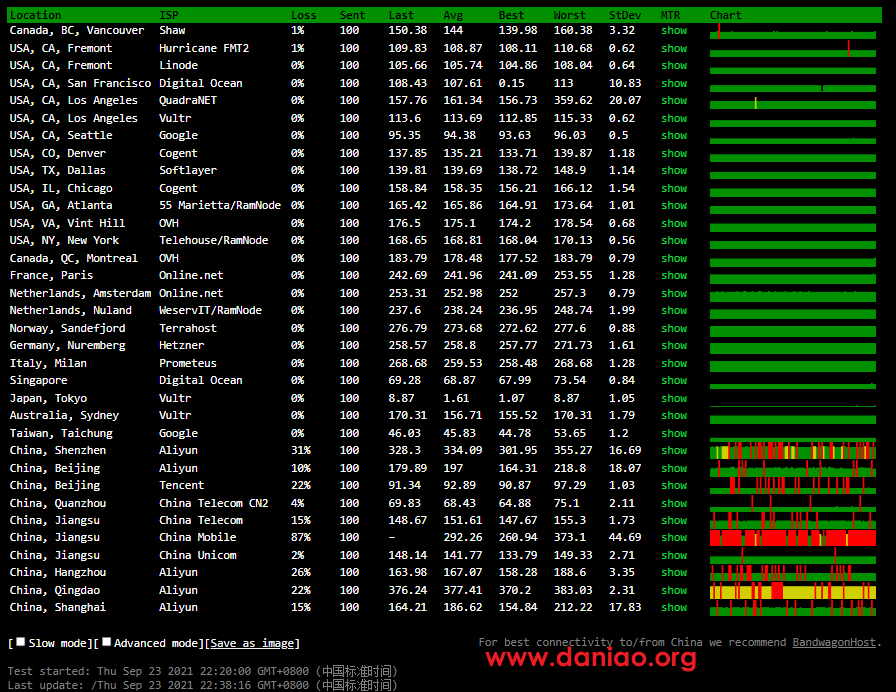Click the ISP column header

pos(169,15)
